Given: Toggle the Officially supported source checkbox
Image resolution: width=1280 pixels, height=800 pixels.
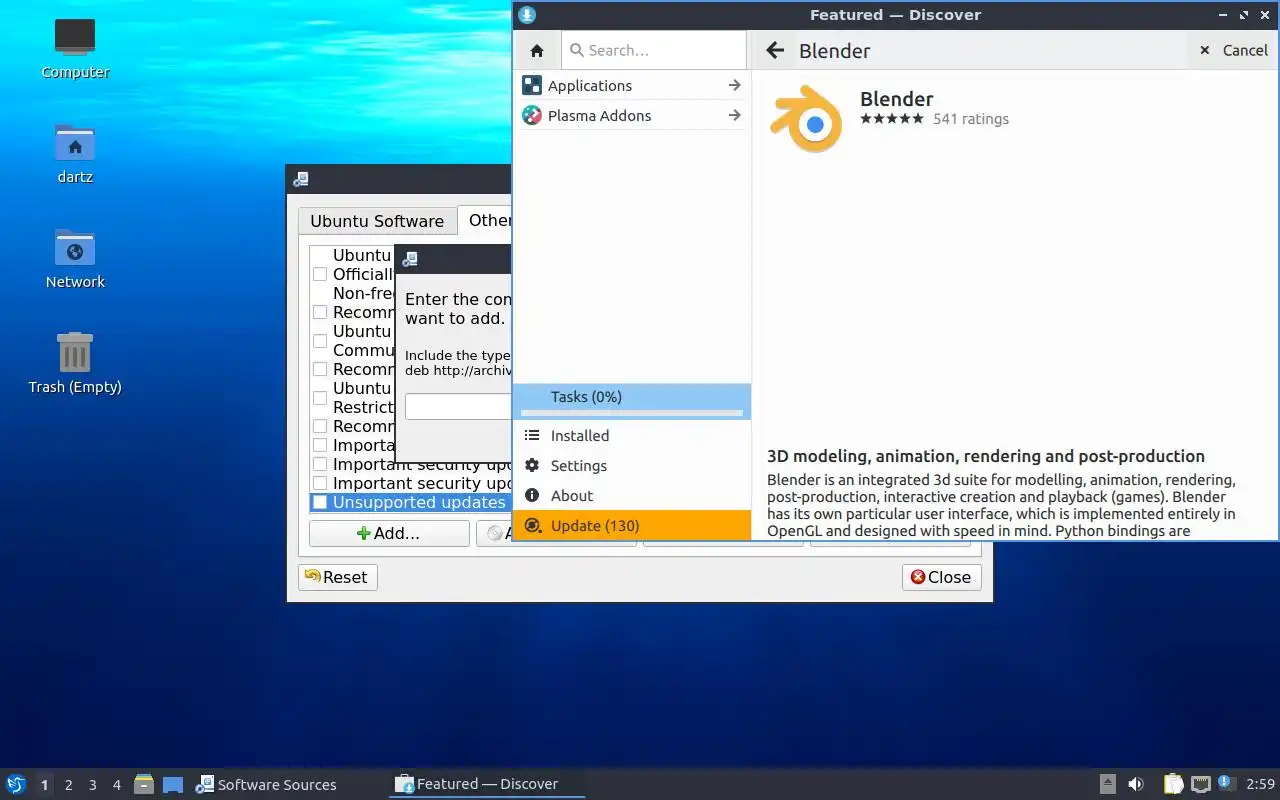Looking at the screenshot, I should point(320,274).
